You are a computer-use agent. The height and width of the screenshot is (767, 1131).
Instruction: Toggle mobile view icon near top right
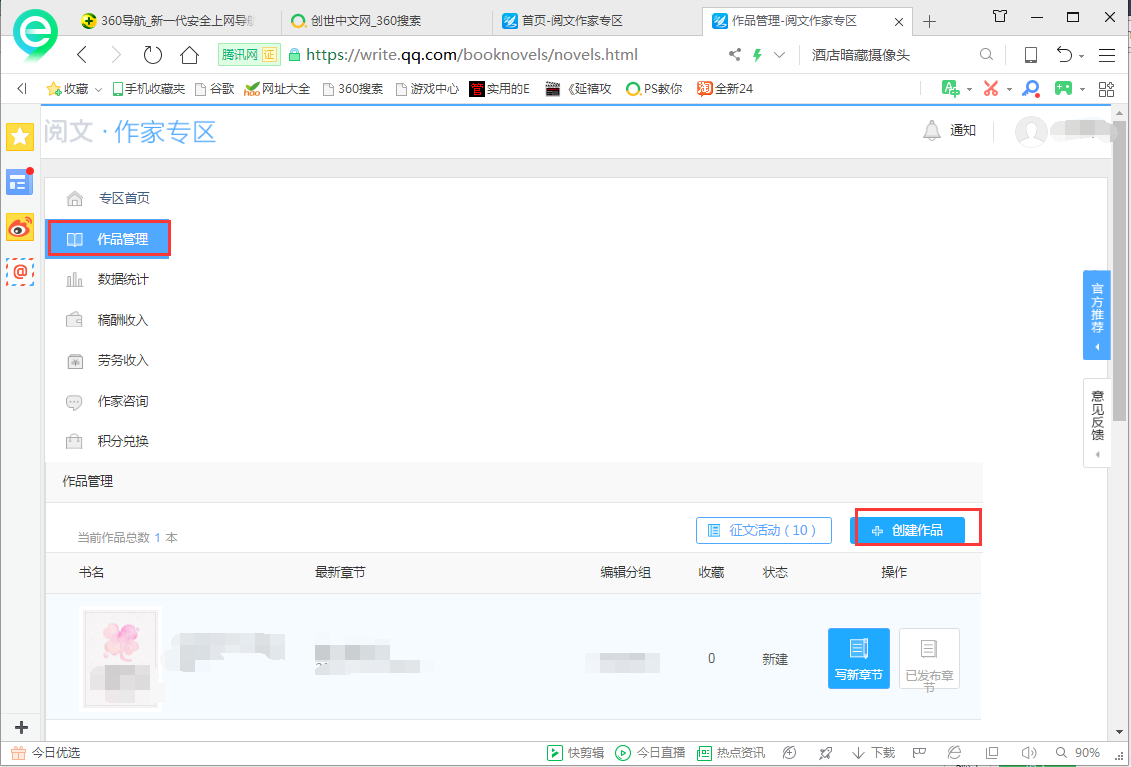(x=1030, y=54)
